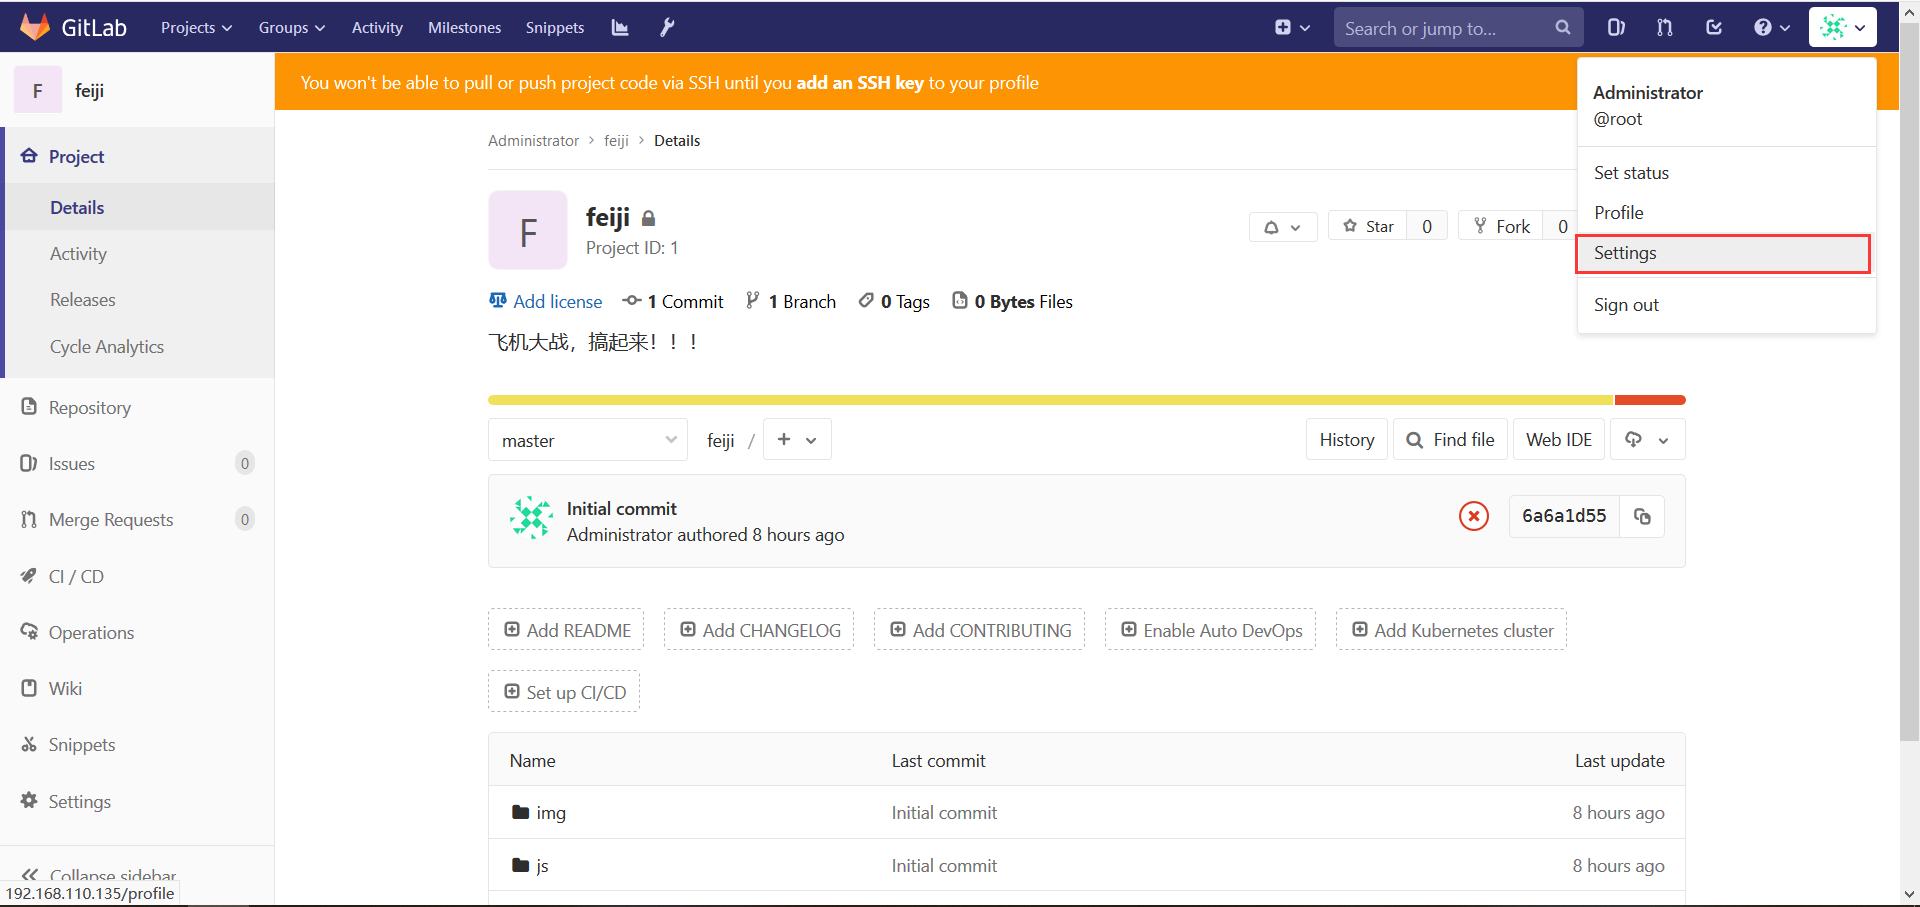Click the add an SSH key link
Viewport: 1920px width, 907px height.
[860, 83]
